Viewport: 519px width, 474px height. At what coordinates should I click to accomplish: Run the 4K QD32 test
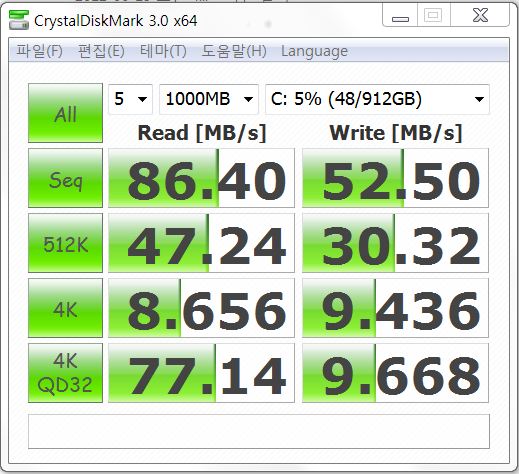coord(65,373)
